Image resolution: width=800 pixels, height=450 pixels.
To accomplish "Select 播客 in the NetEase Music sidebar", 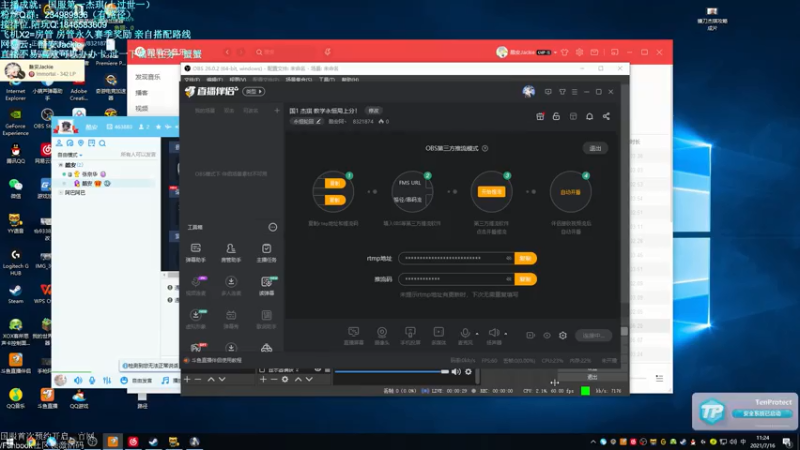I will 141,93.
